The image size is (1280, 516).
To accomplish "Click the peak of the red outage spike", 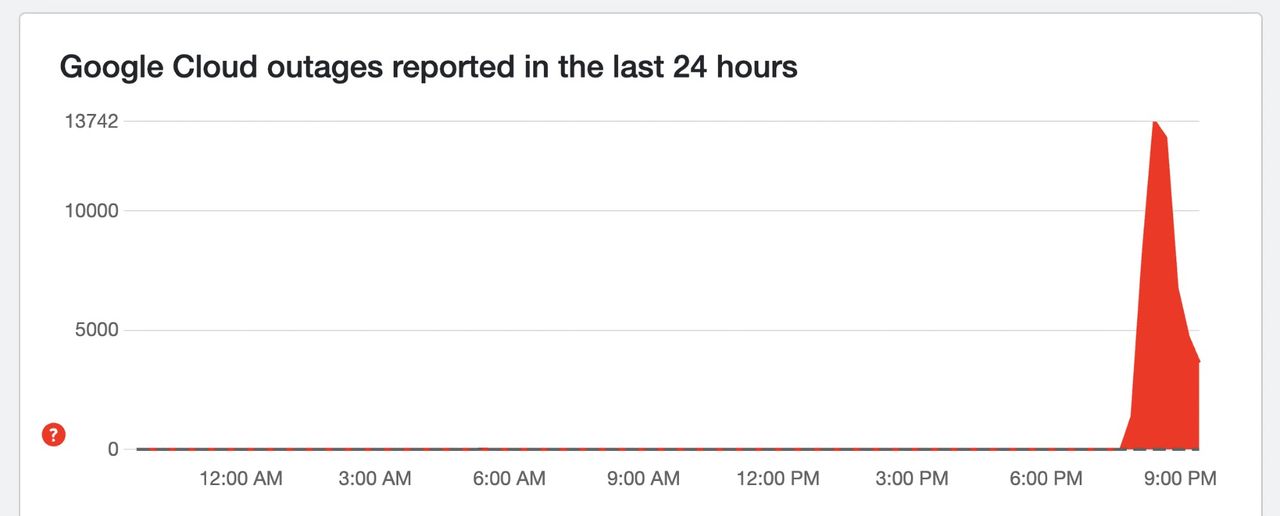I will coord(1155,122).
